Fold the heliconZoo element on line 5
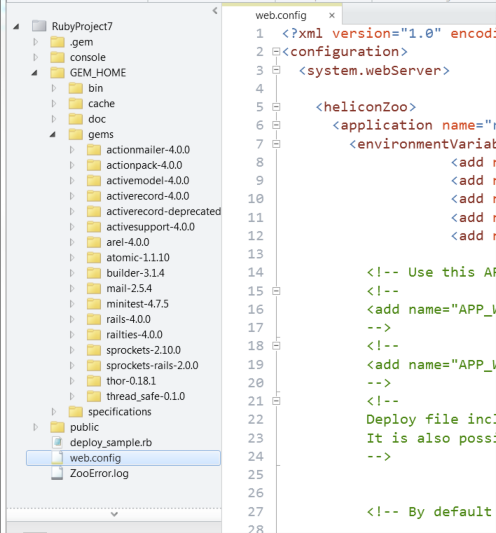496x533 pixels. [x=276, y=107]
